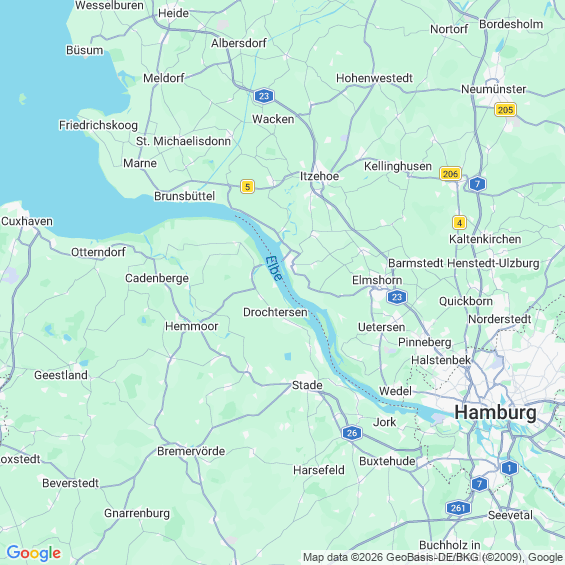
Task: Click the A23 highway shield near Wacken
Action: coord(264,96)
